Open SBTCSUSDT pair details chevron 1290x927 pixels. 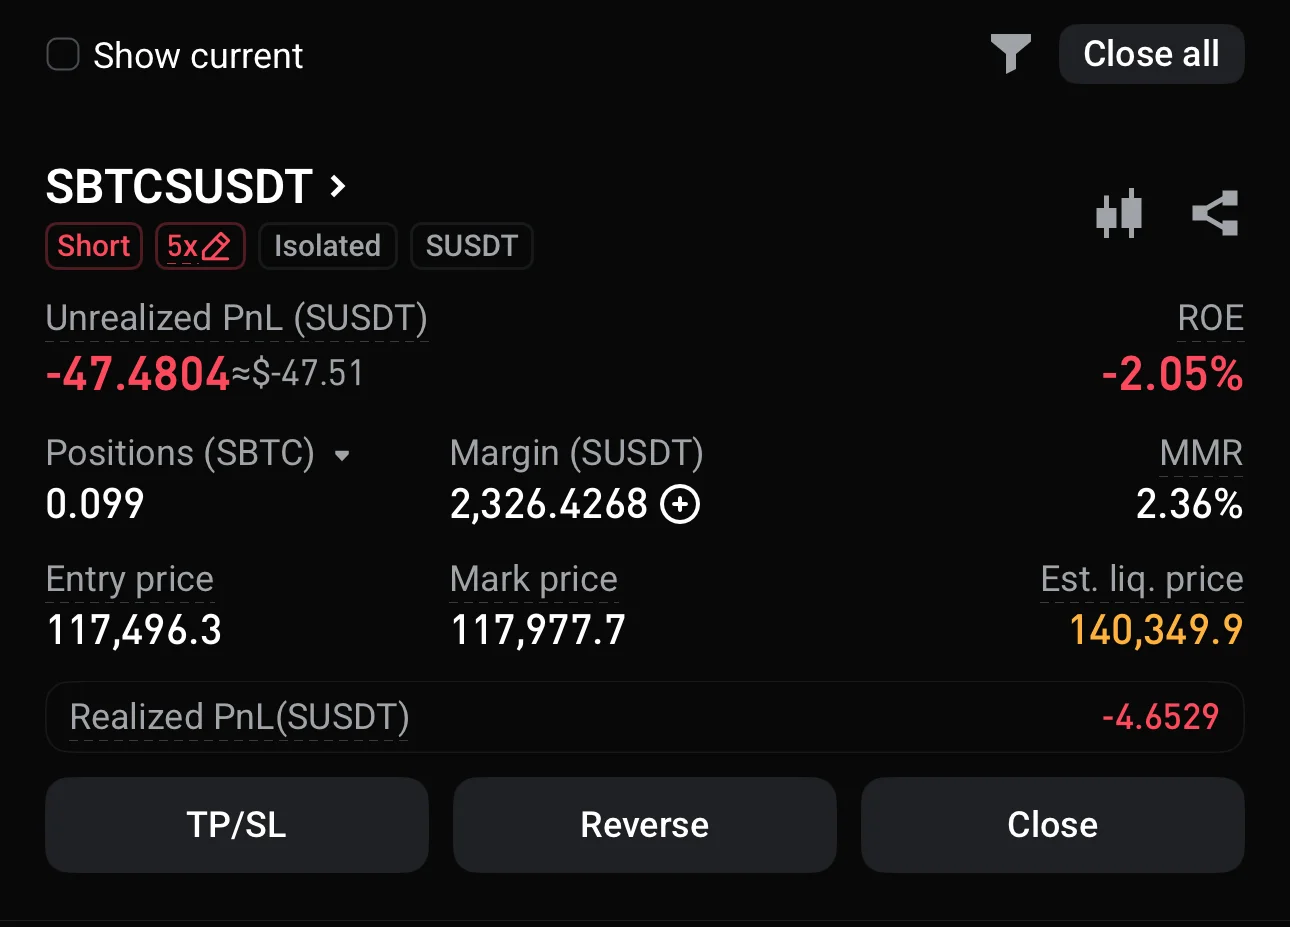tap(338, 186)
